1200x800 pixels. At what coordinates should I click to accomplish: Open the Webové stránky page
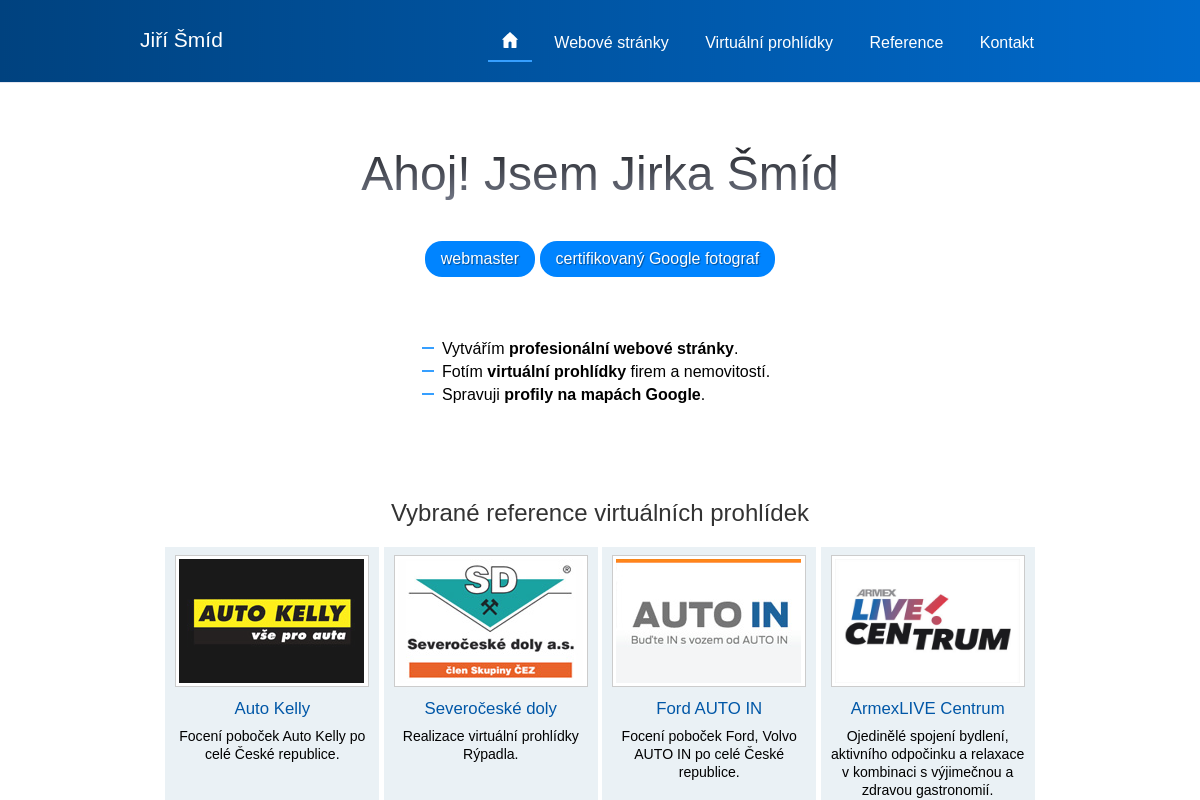pos(611,42)
